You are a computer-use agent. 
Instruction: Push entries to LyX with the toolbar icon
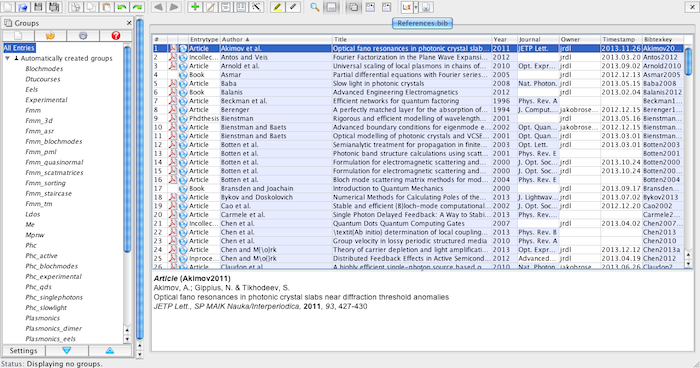coord(407,7)
